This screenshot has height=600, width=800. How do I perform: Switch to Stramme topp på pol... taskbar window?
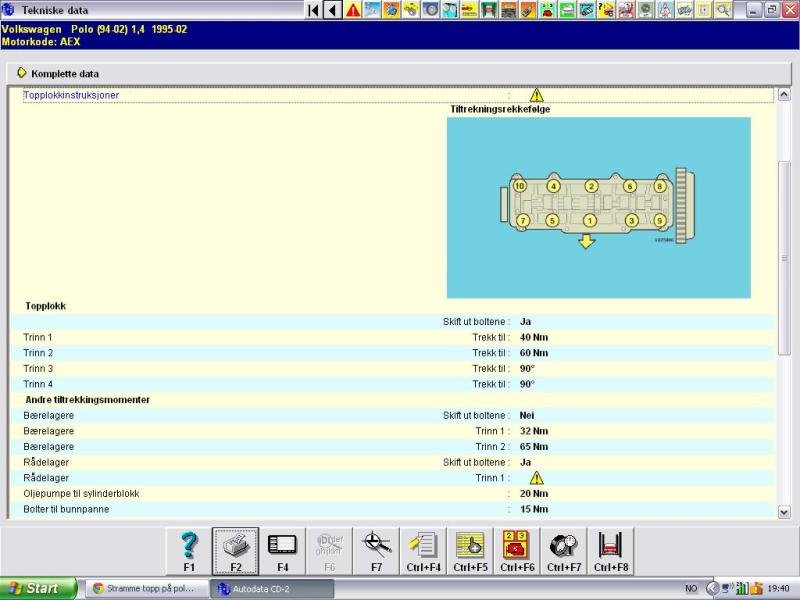pos(147,588)
